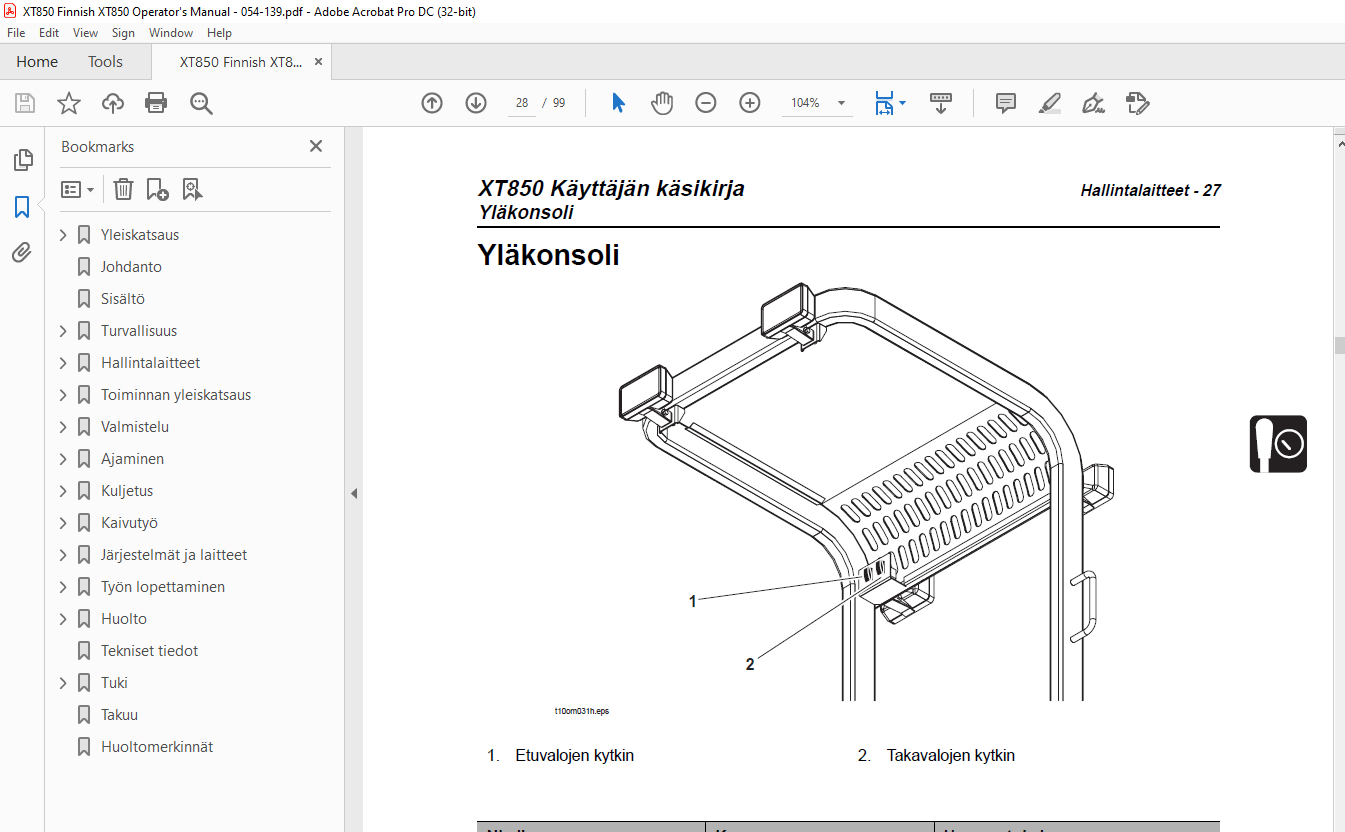The height and width of the screenshot is (832, 1345).
Task: Expand the Huolto bookmark
Action: (63, 619)
